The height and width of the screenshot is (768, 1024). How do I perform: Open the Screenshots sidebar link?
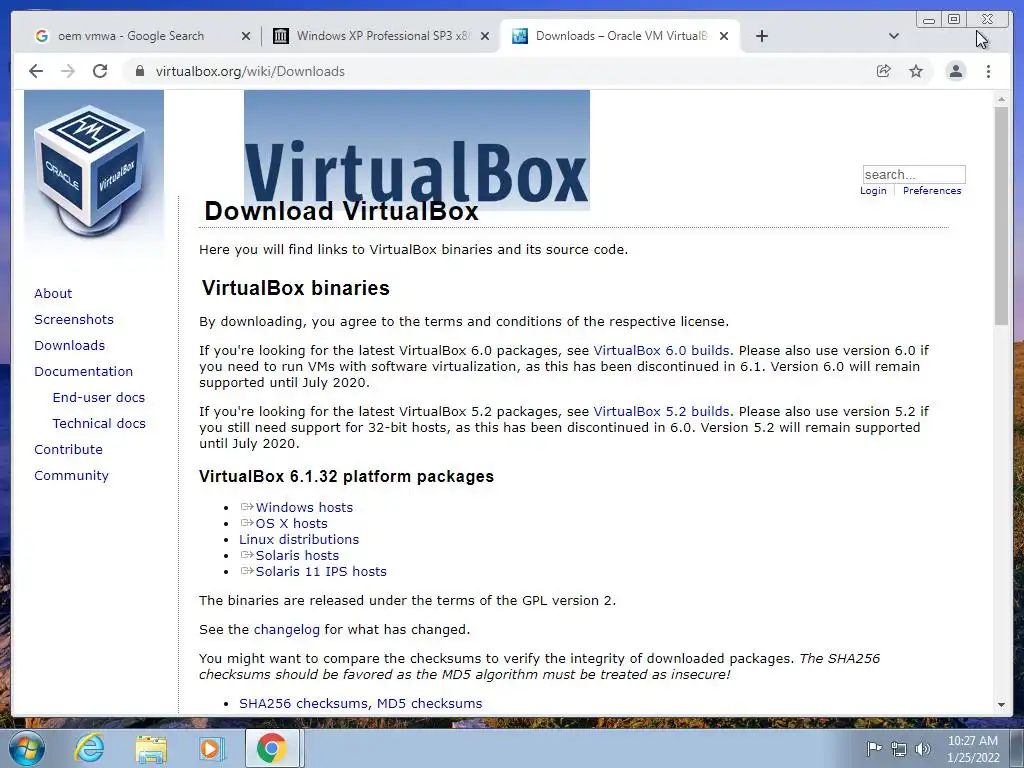(x=74, y=319)
